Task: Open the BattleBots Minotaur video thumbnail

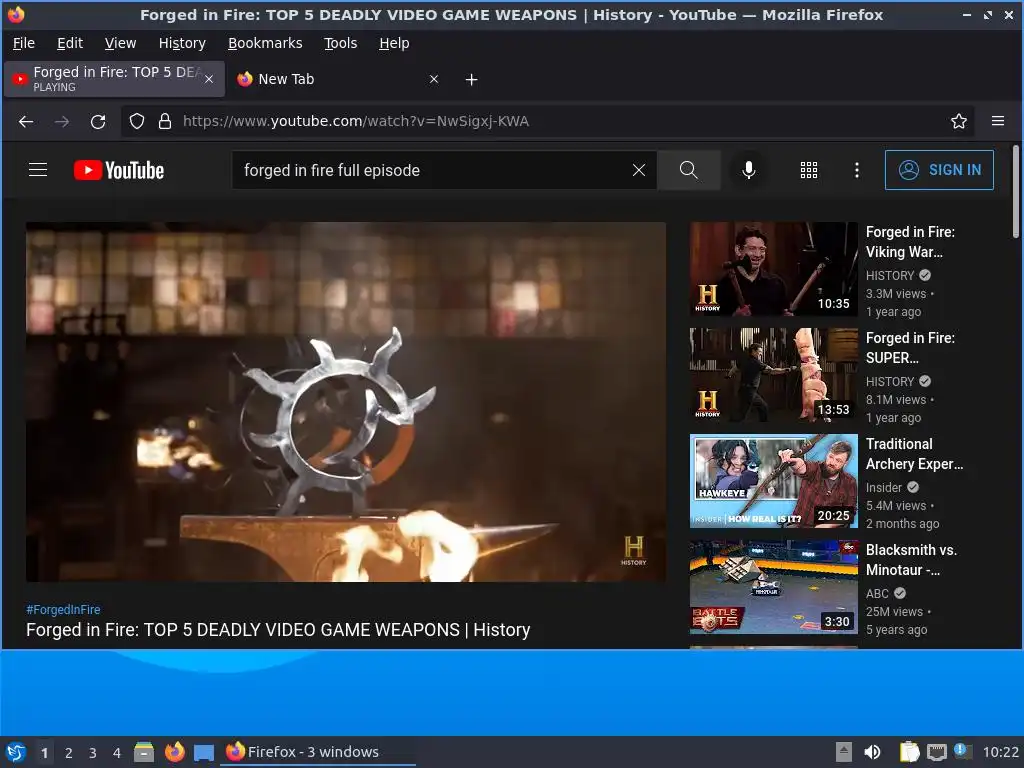Action: 774,586
